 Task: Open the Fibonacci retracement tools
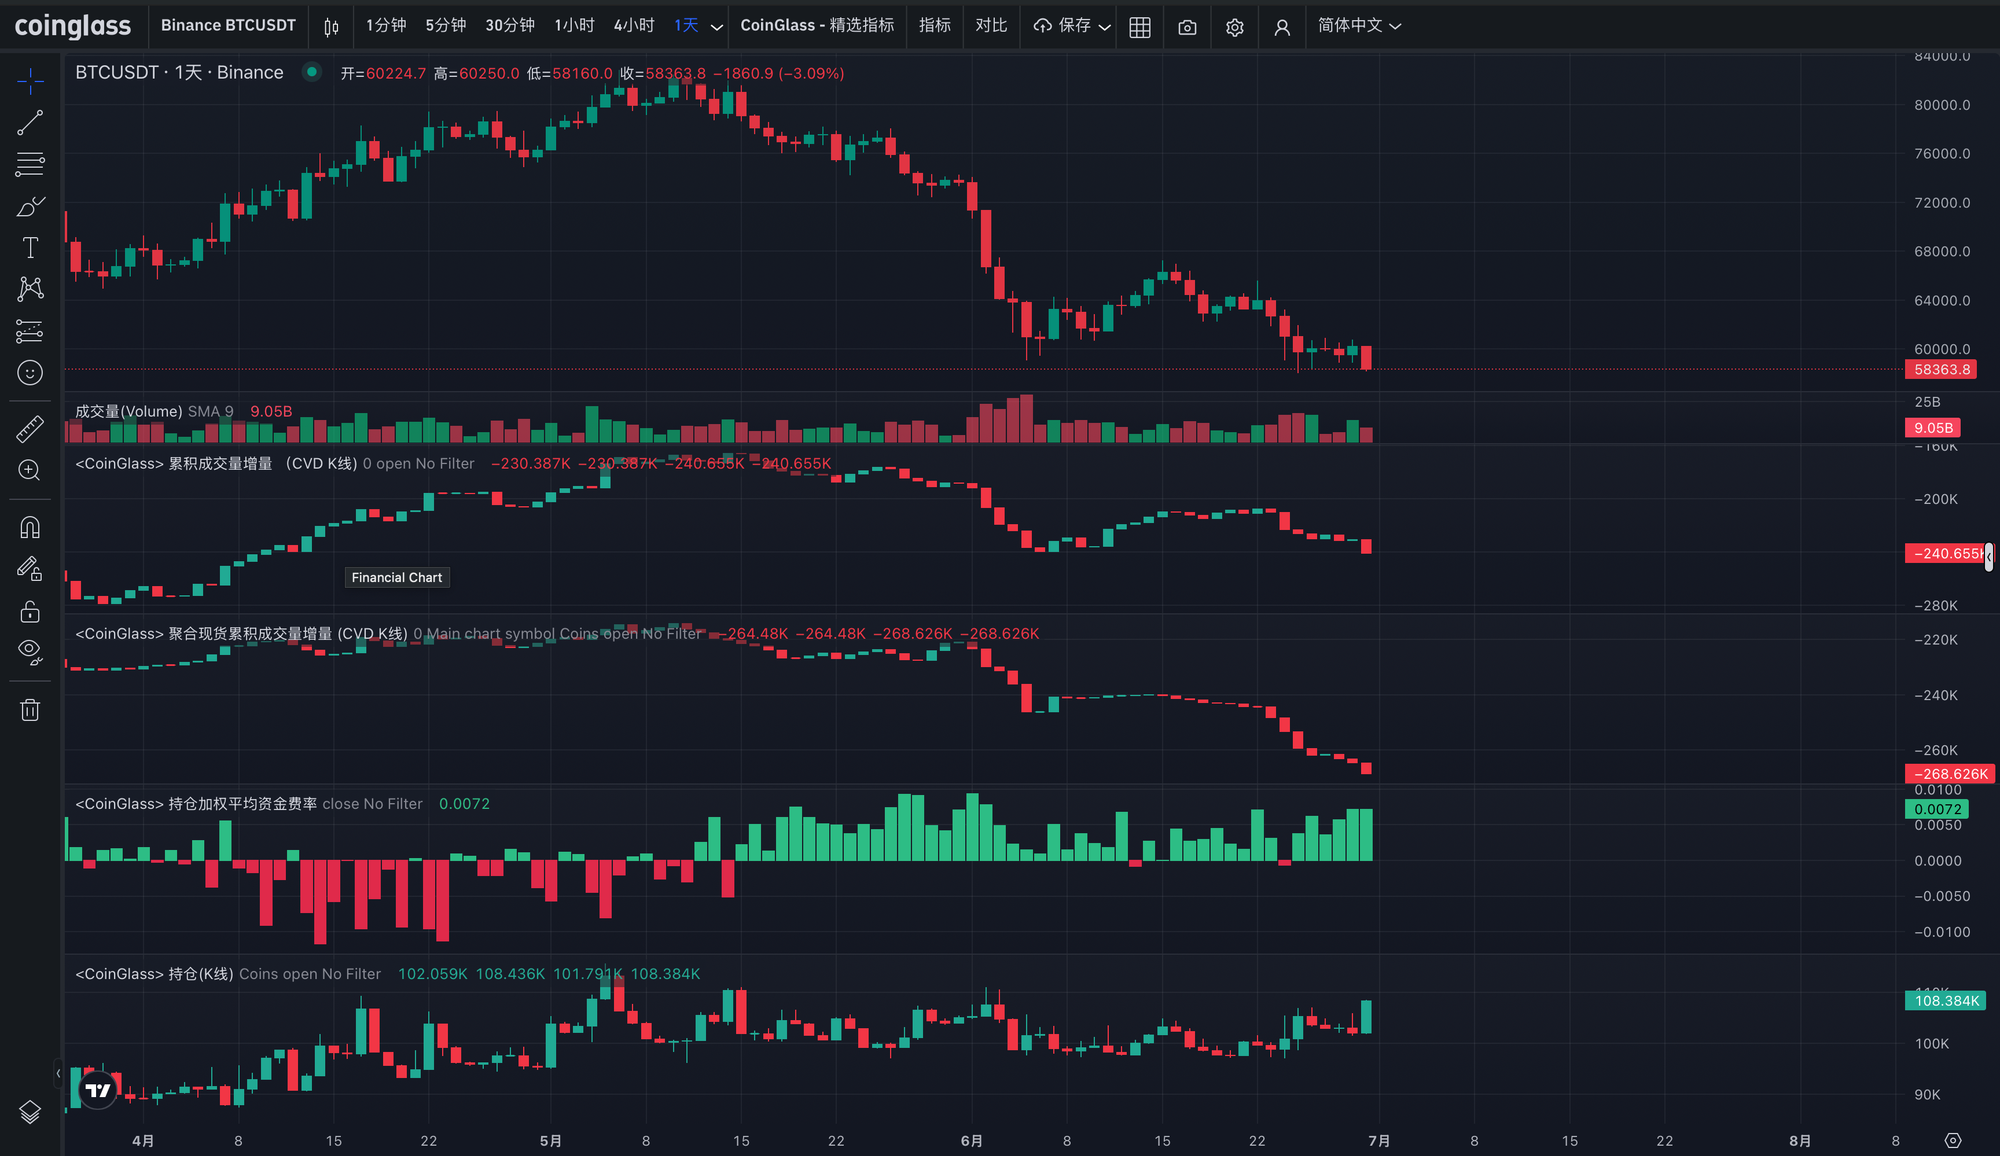[30, 164]
